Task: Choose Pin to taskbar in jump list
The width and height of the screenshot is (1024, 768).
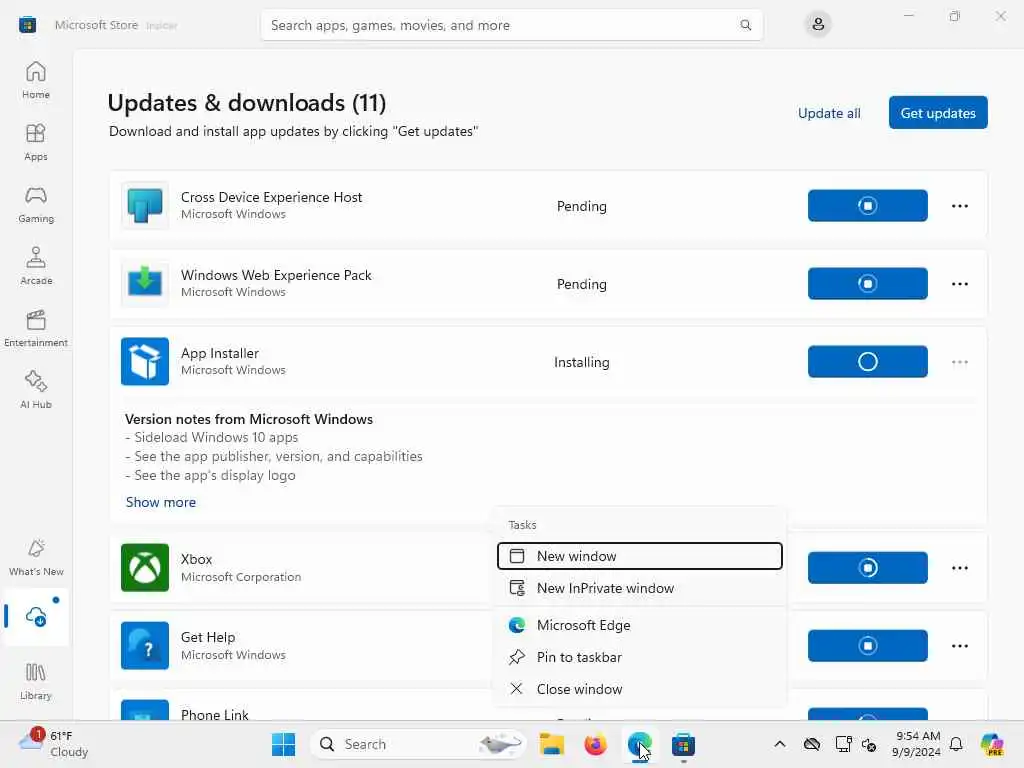Action: click(x=639, y=657)
